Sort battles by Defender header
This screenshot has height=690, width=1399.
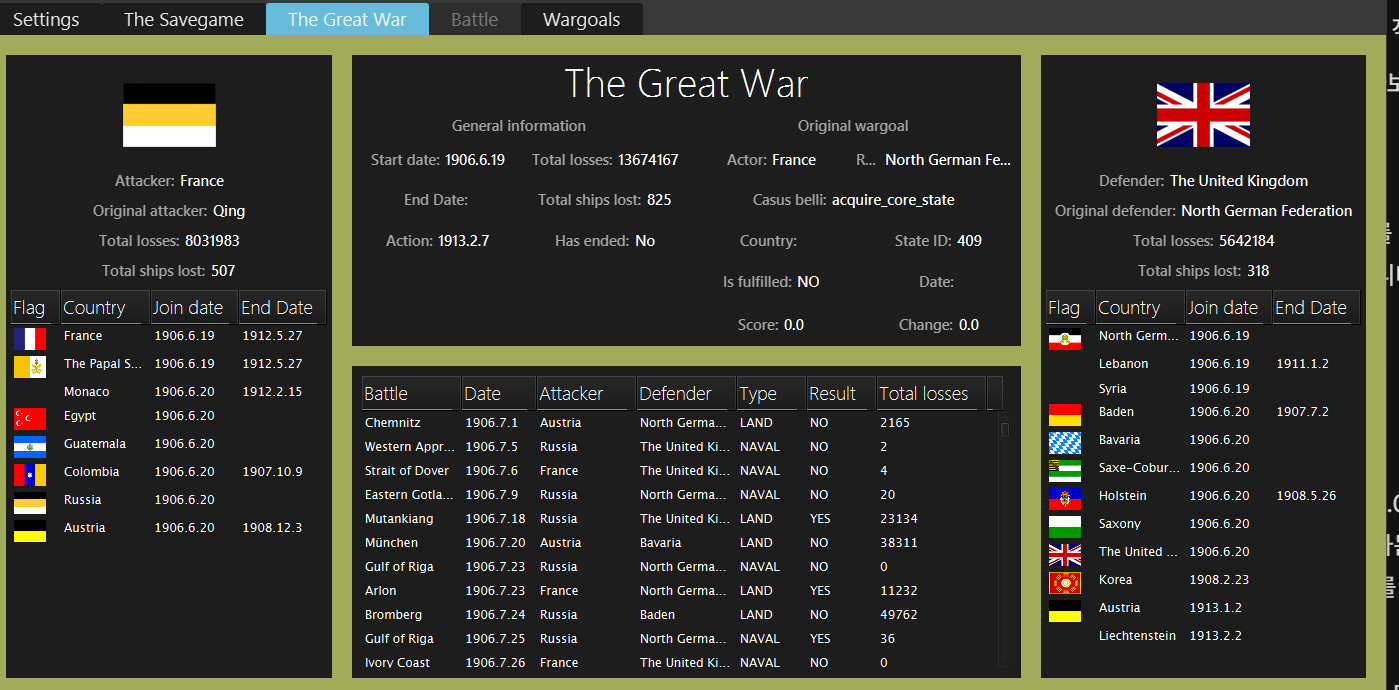(x=686, y=394)
